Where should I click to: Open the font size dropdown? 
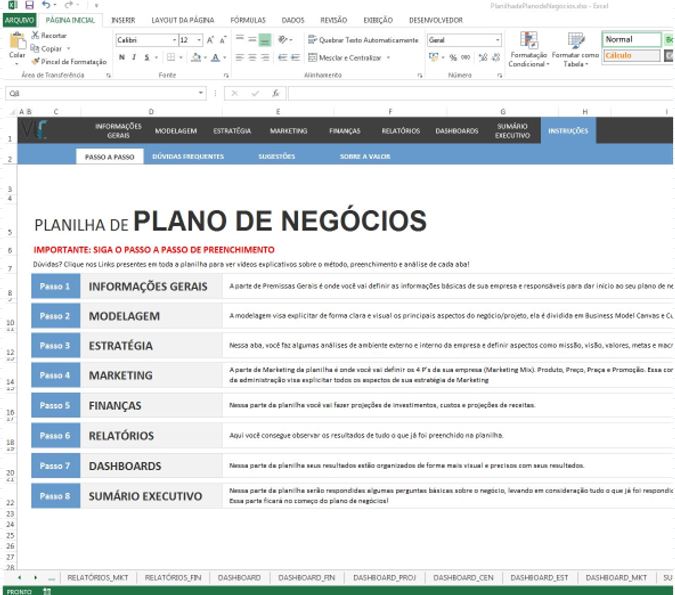(198, 40)
